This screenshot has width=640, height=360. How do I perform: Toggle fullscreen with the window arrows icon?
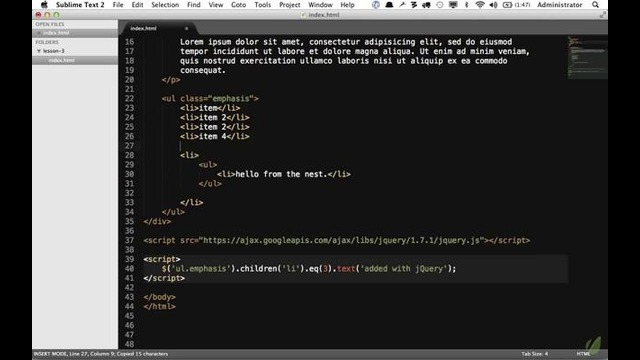point(603,15)
